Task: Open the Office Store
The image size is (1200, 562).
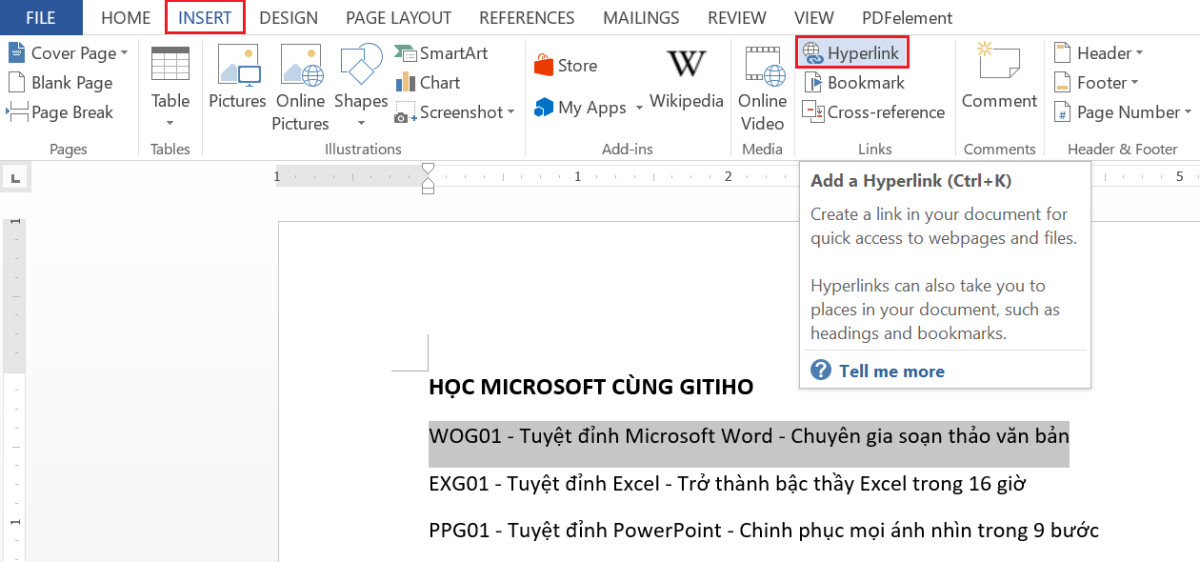Action: (x=565, y=65)
